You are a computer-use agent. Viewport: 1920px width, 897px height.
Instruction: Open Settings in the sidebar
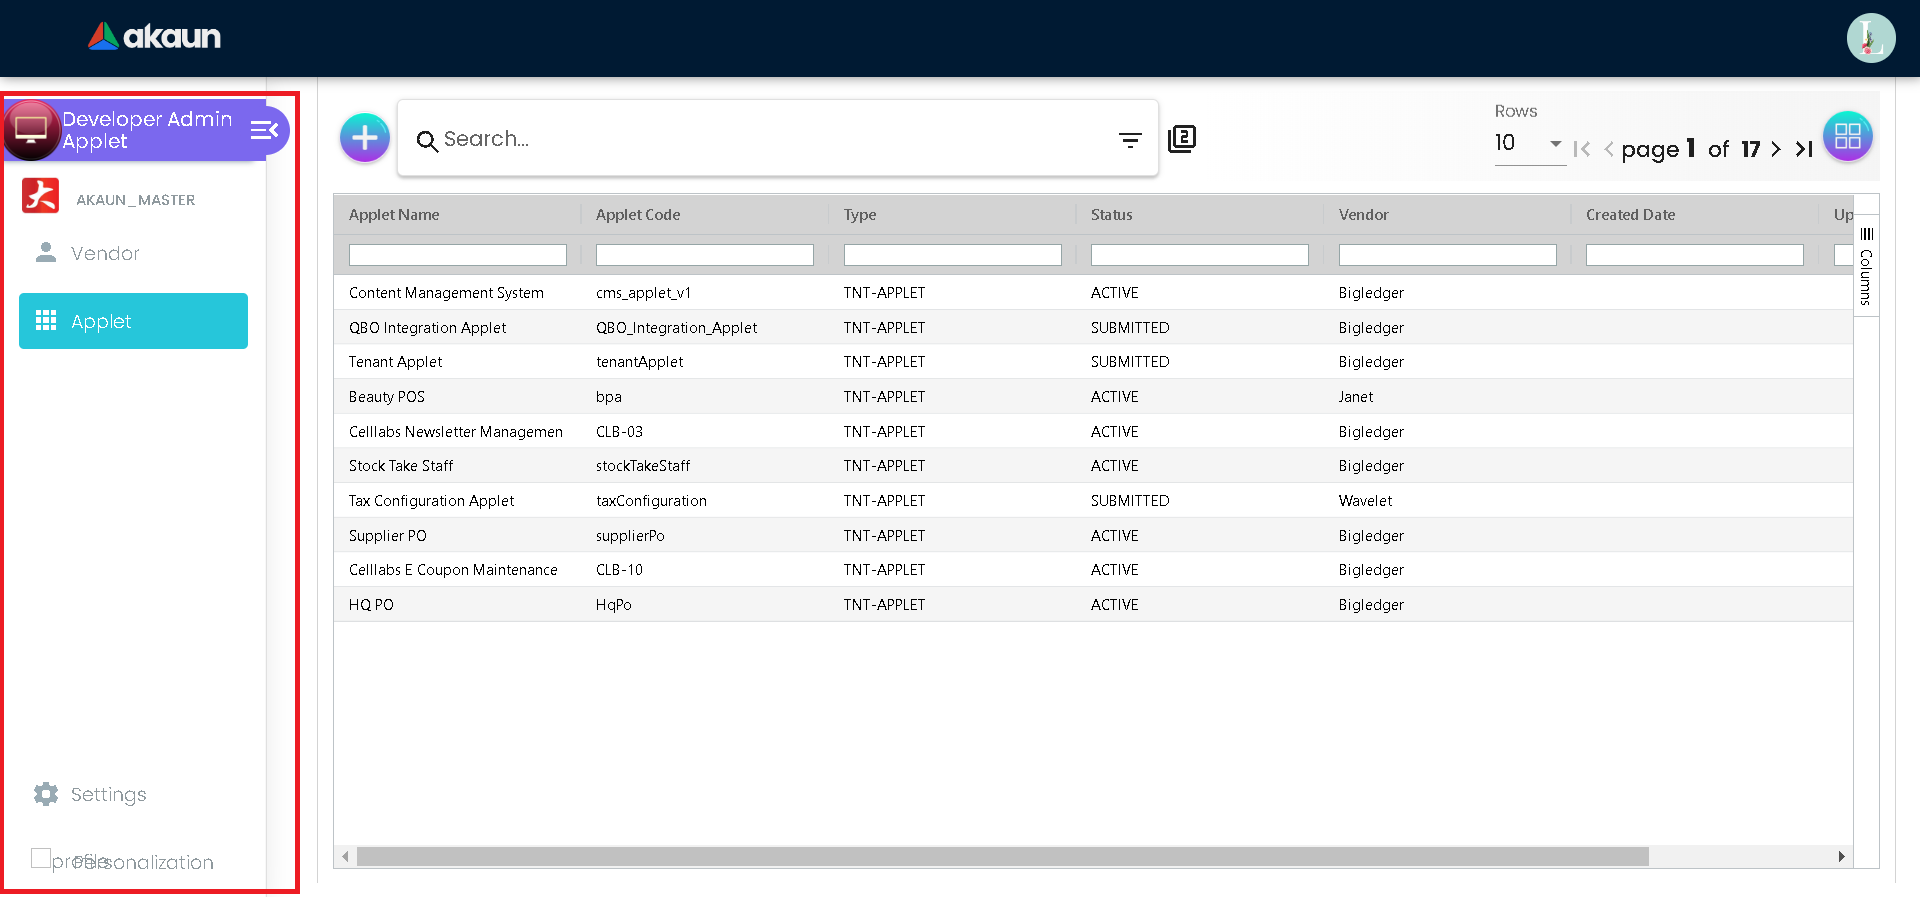tap(108, 794)
